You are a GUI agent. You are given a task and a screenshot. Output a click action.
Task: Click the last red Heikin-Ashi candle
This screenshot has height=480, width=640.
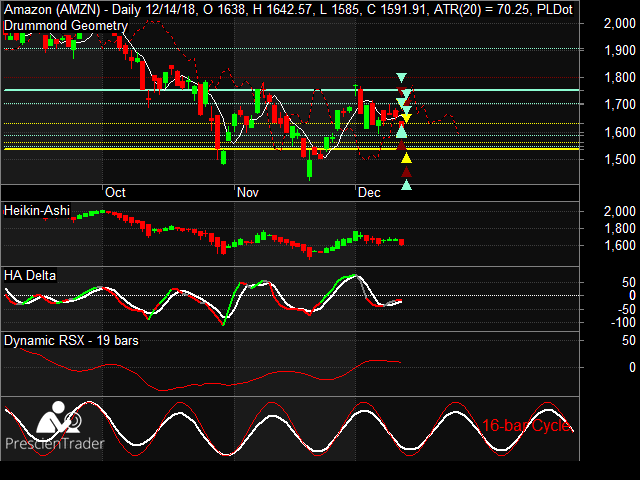pyautogui.click(x=402, y=242)
